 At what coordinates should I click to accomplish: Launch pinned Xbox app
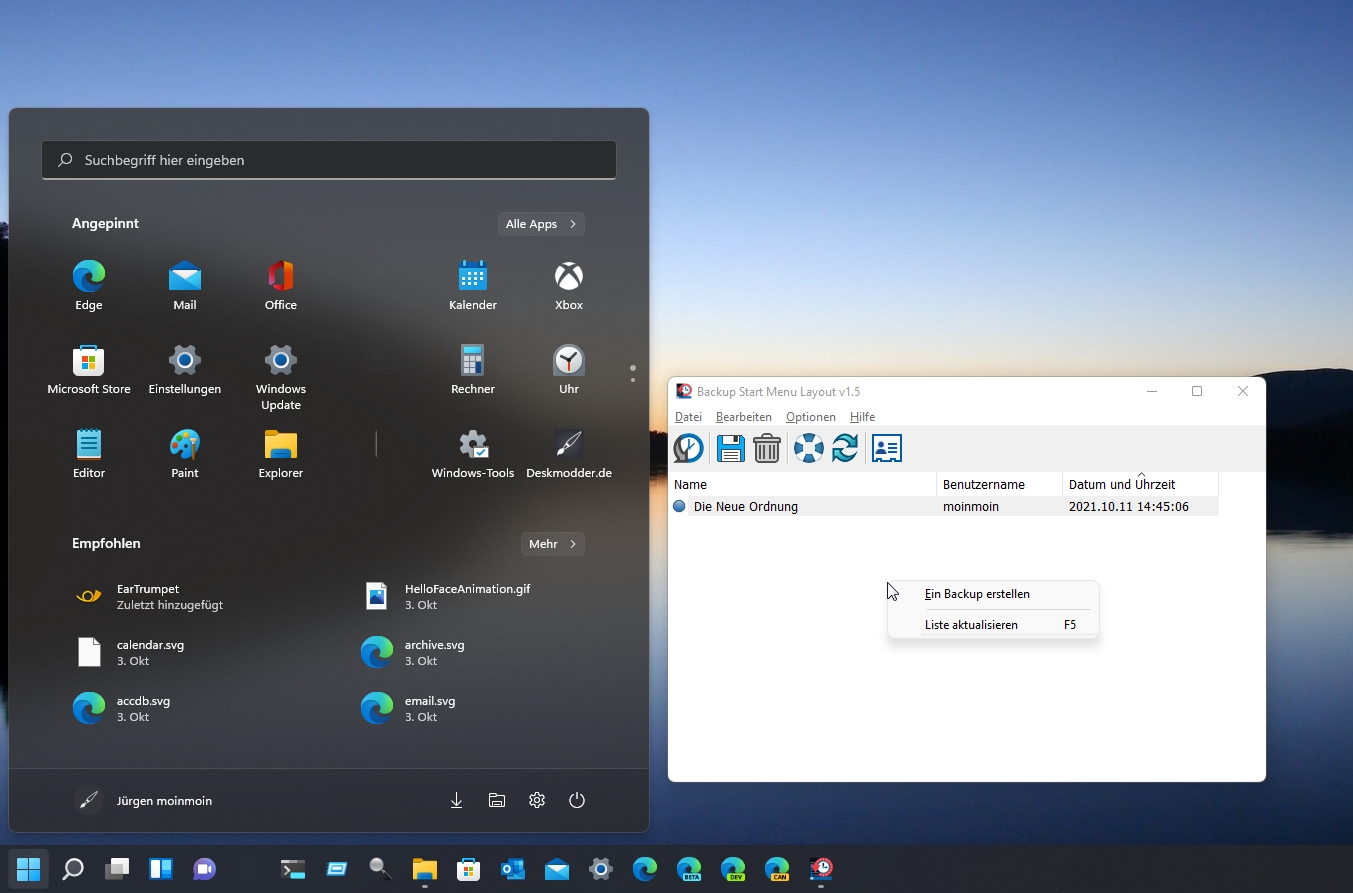(569, 285)
